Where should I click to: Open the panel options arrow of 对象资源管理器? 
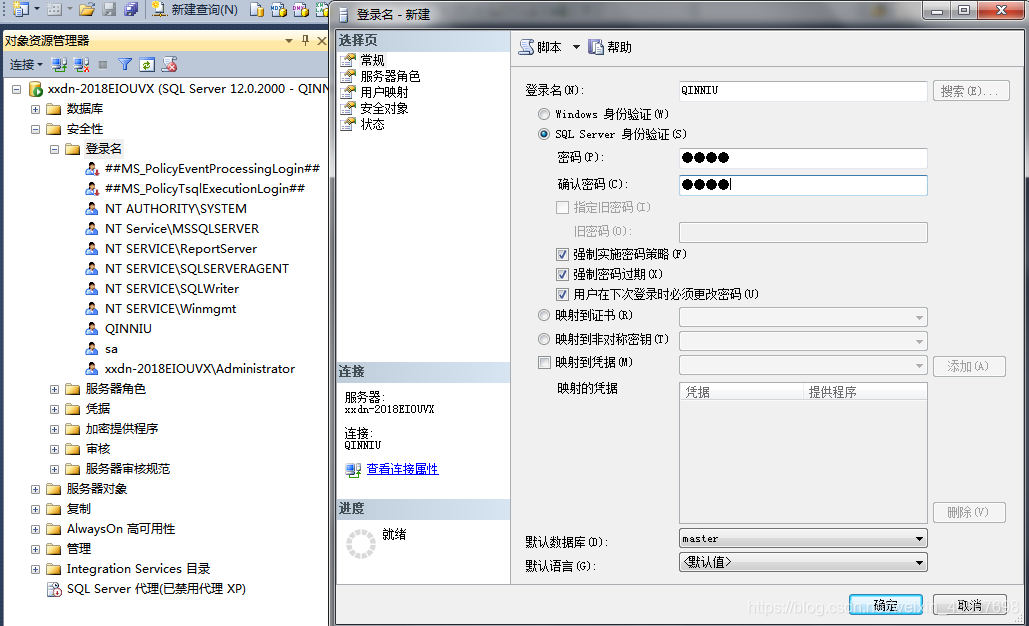click(x=289, y=41)
